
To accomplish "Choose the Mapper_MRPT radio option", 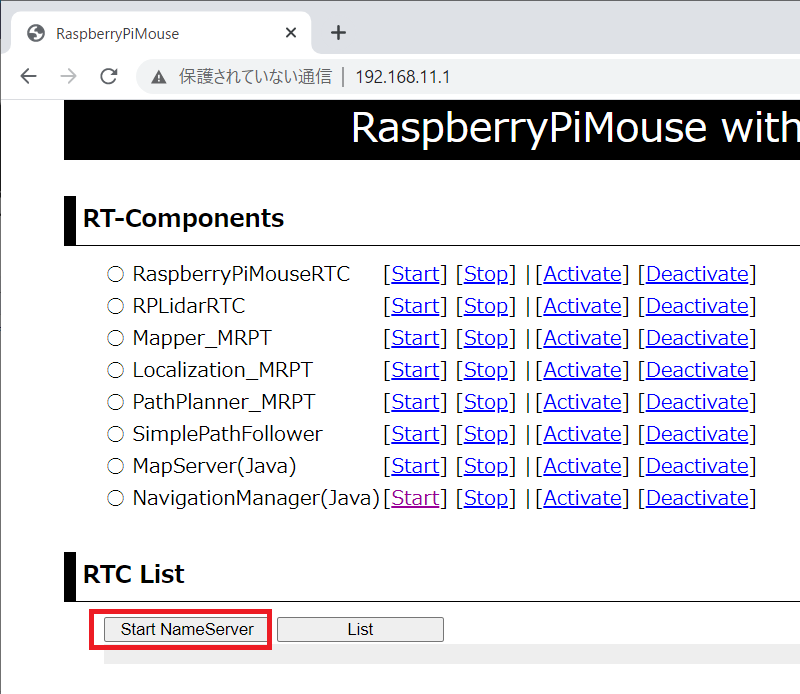I will click(115, 338).
